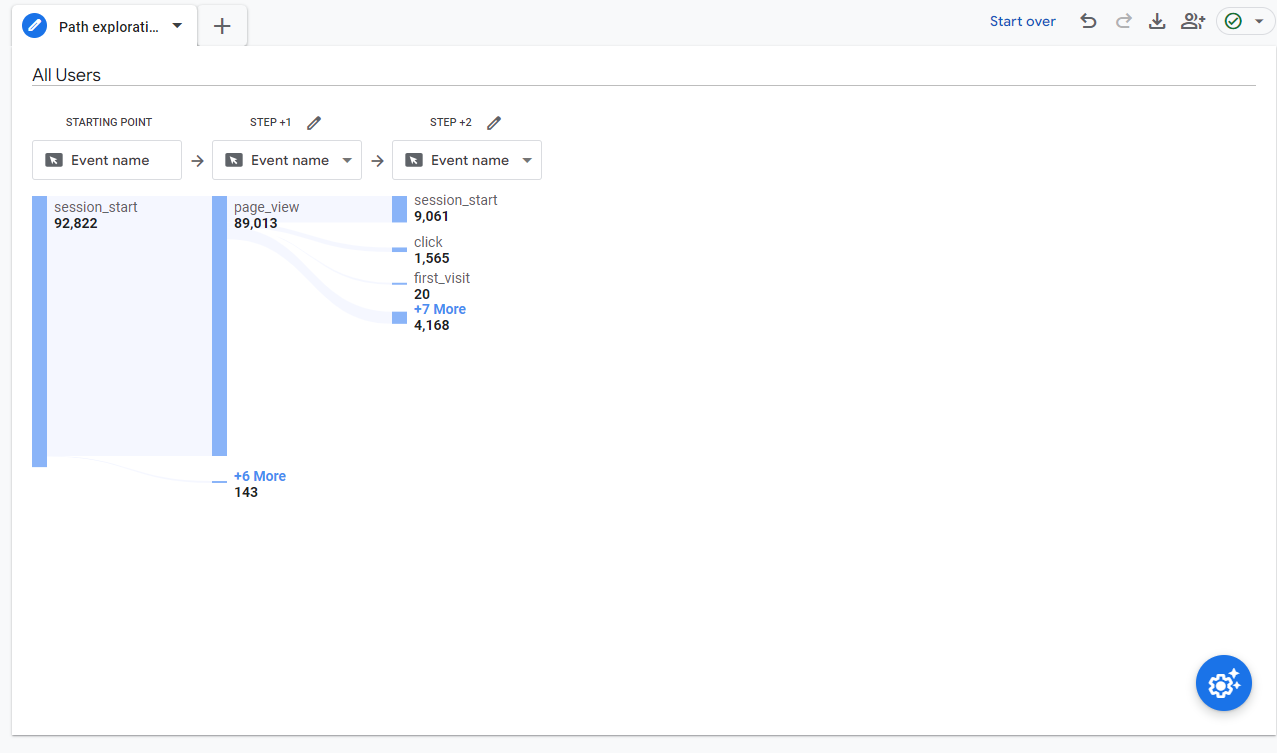The height and width of the screenshot is (753, 1277).
Task: Click the redo arrow icon
Action: [1123, 21]
